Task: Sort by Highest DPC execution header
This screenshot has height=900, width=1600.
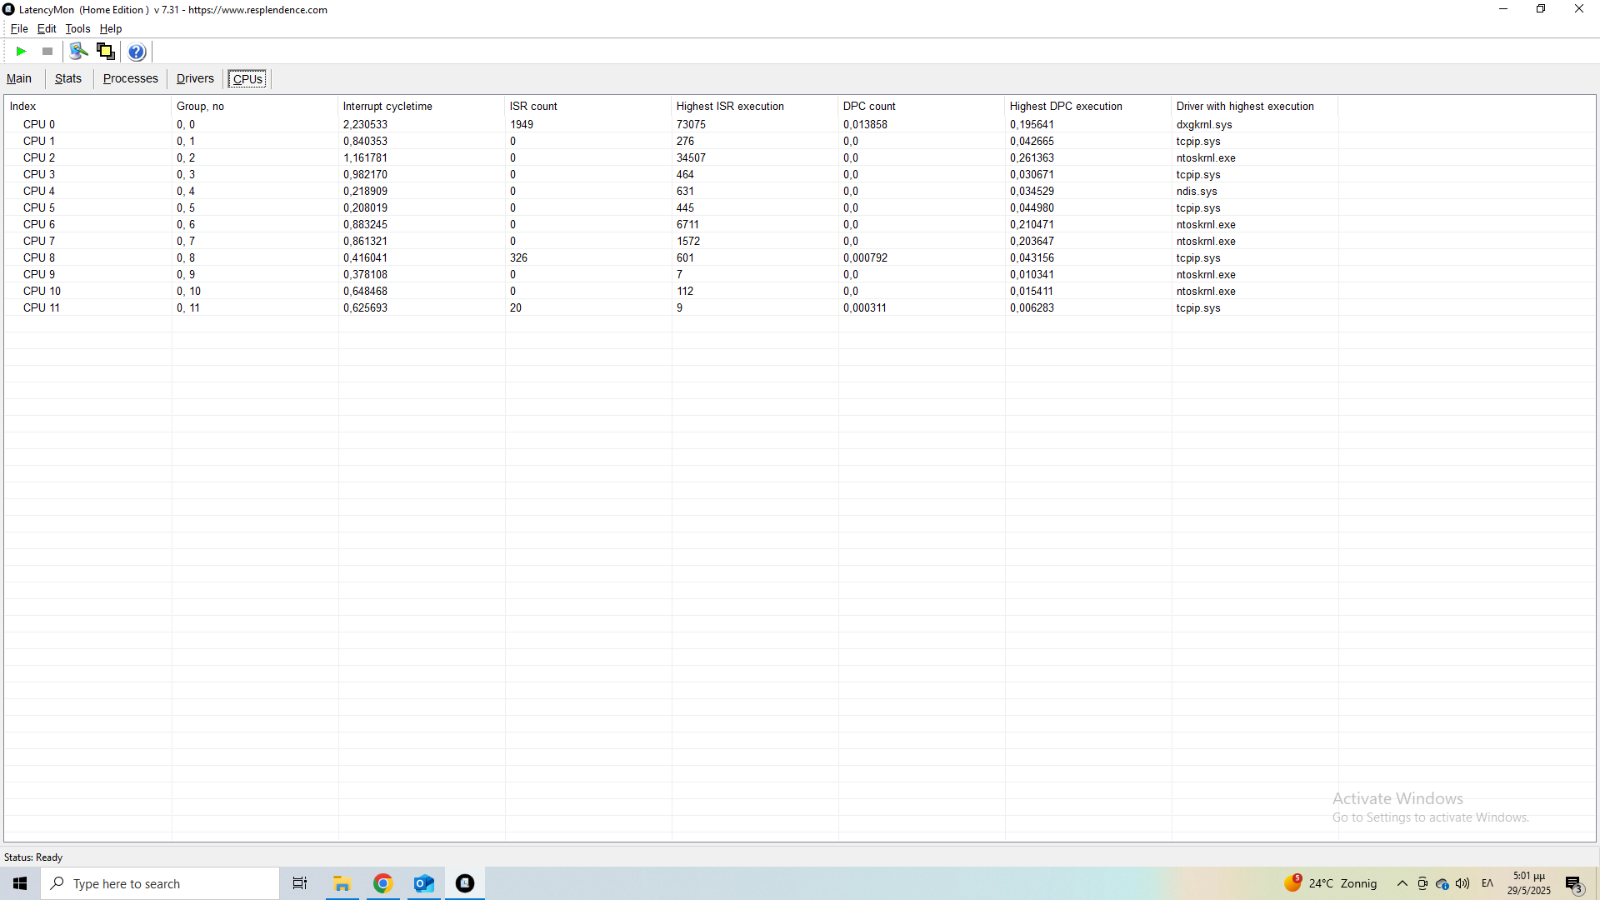Action: coord(1088,106)
